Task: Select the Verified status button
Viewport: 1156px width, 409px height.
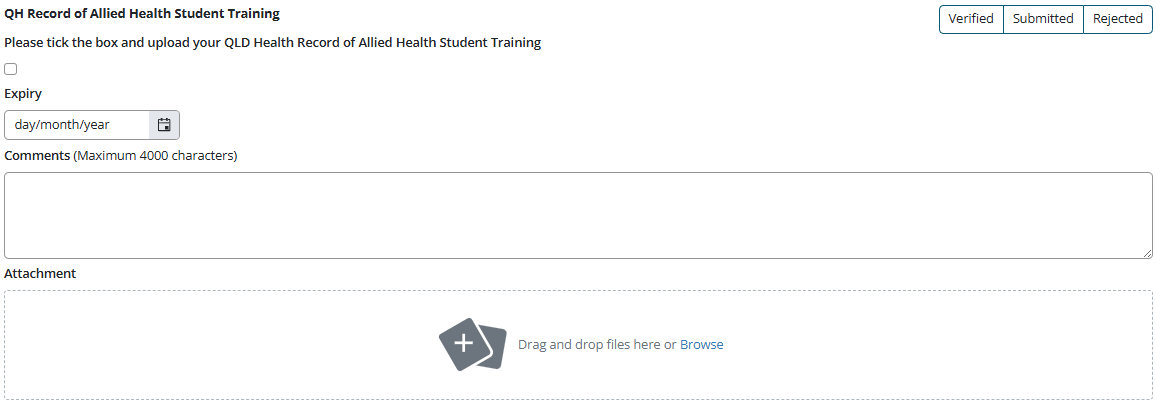Action: [x=971, y=19]
